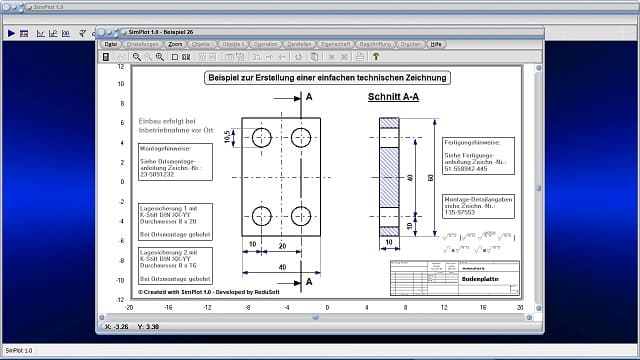The width and height of the screenshot is (640, 360).
Task: Click the vertical scrollbar down button
Action: [538, 308]
